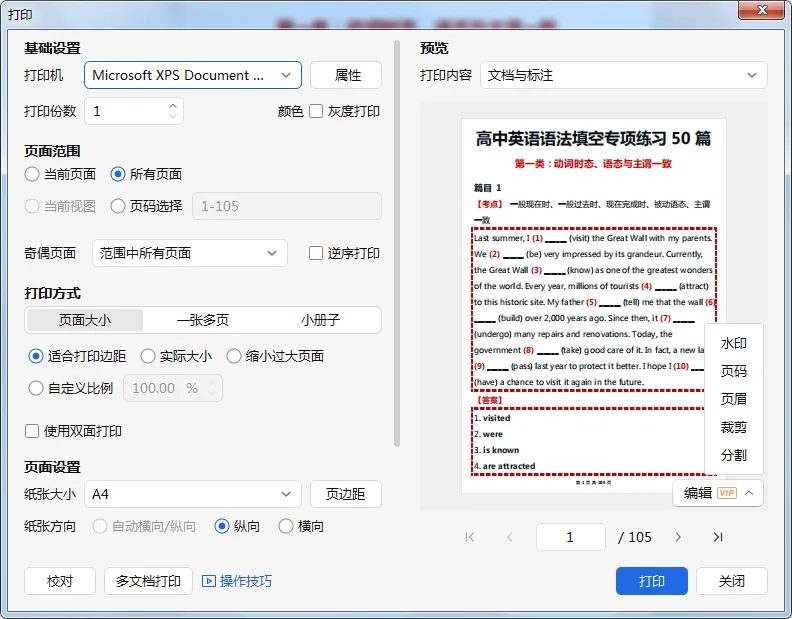Choose 页眉 from edit menu
792x619 pixels.
coord(733,399)
